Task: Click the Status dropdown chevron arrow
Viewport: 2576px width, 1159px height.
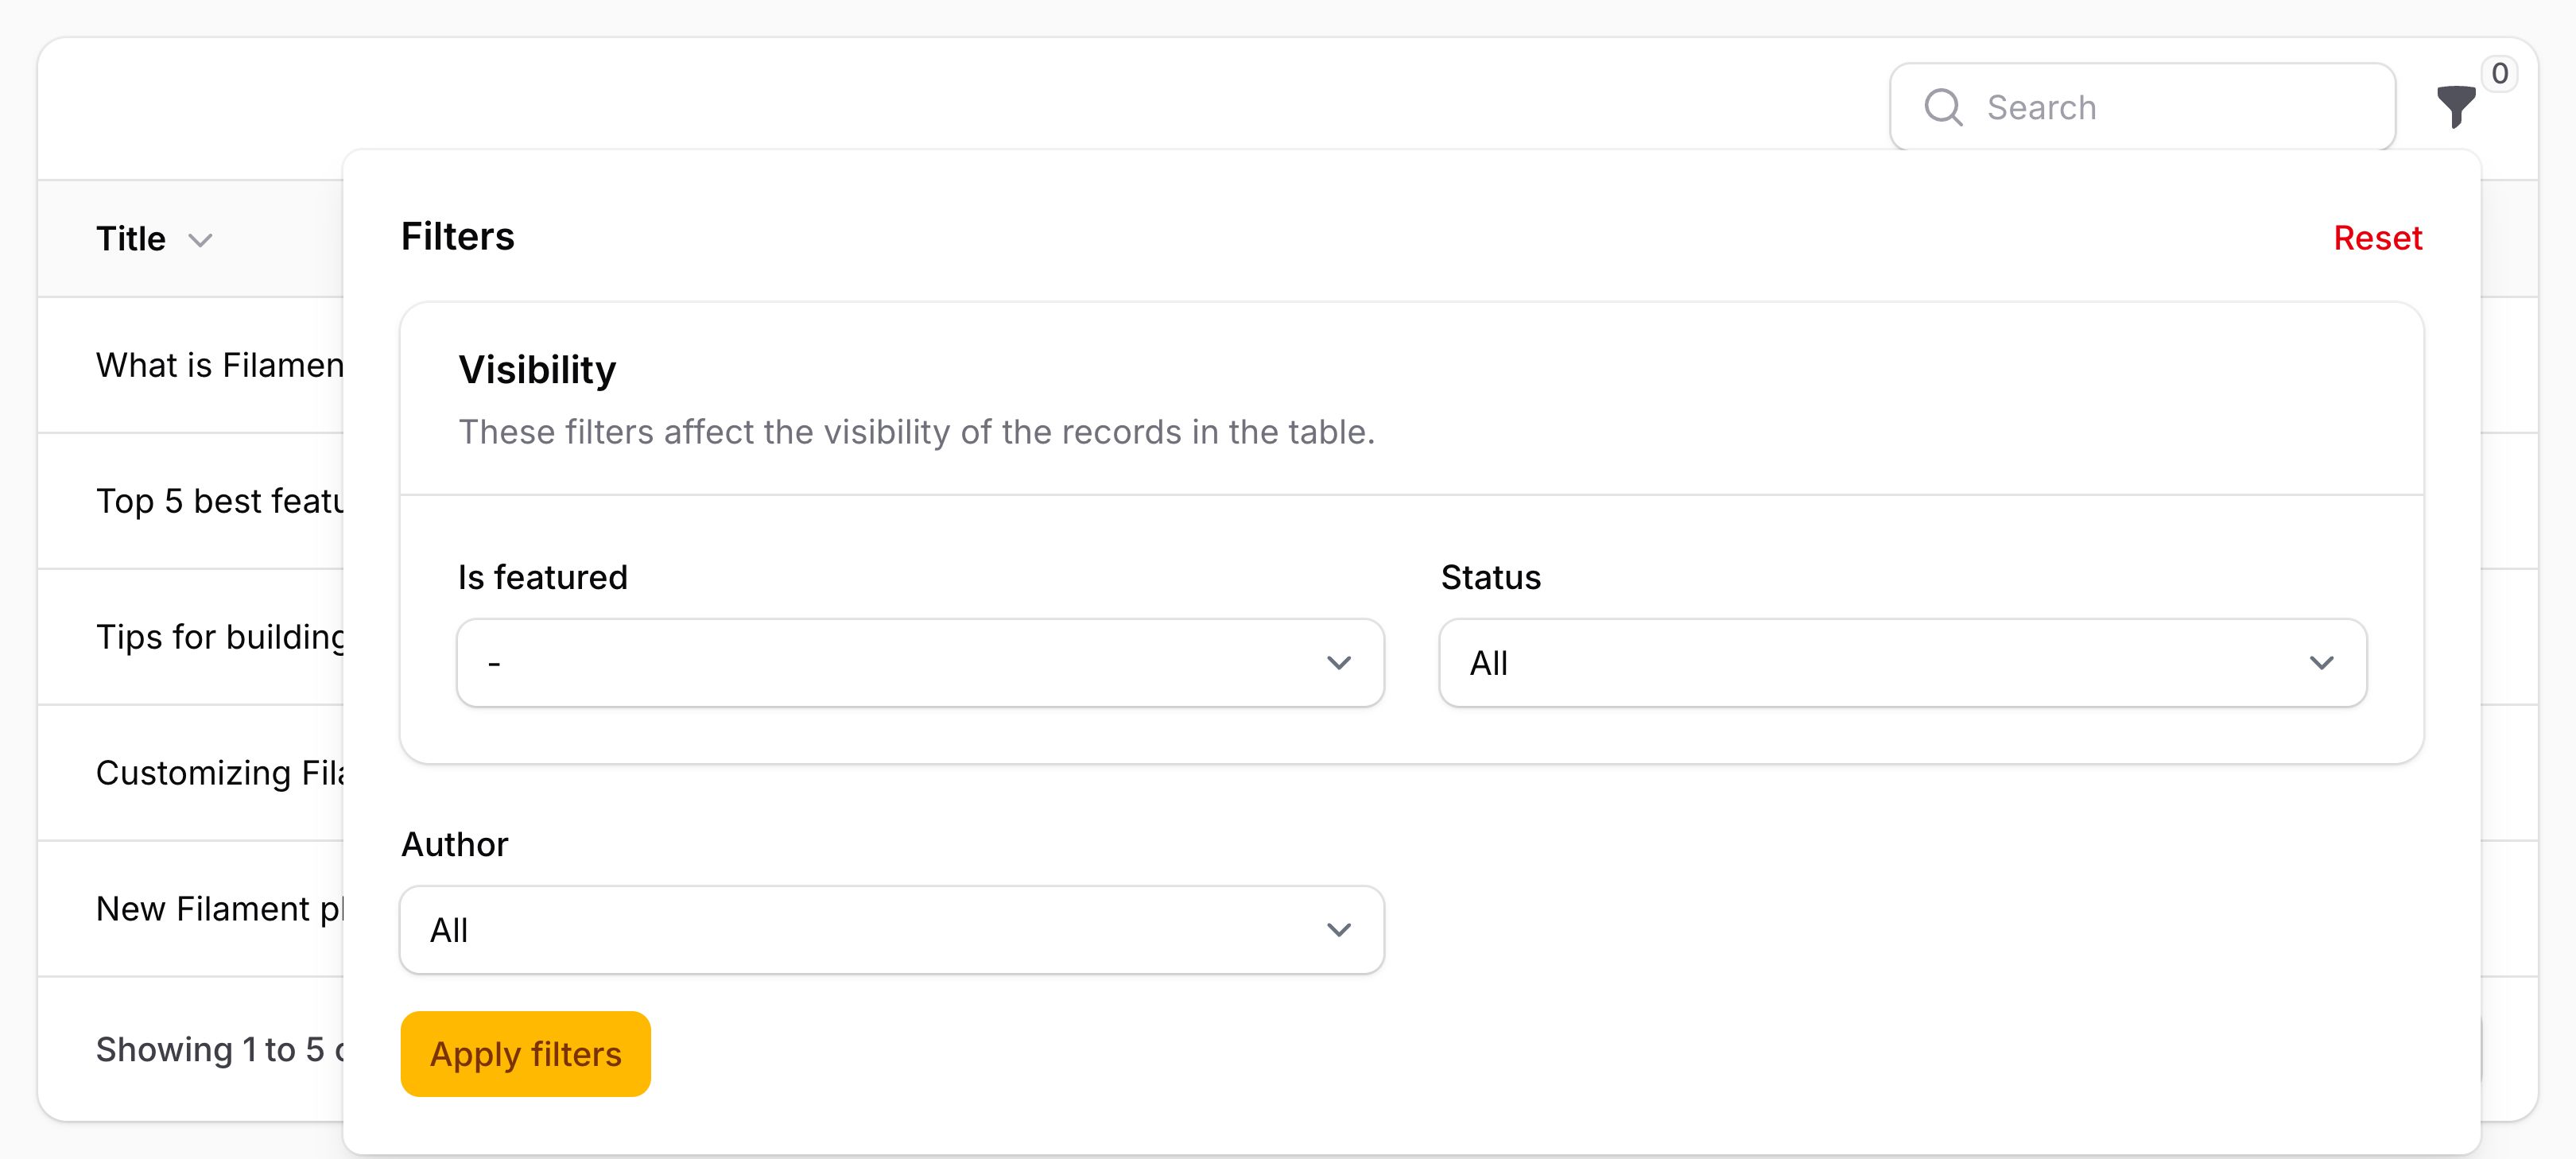Action: (x=2321, y=663)
